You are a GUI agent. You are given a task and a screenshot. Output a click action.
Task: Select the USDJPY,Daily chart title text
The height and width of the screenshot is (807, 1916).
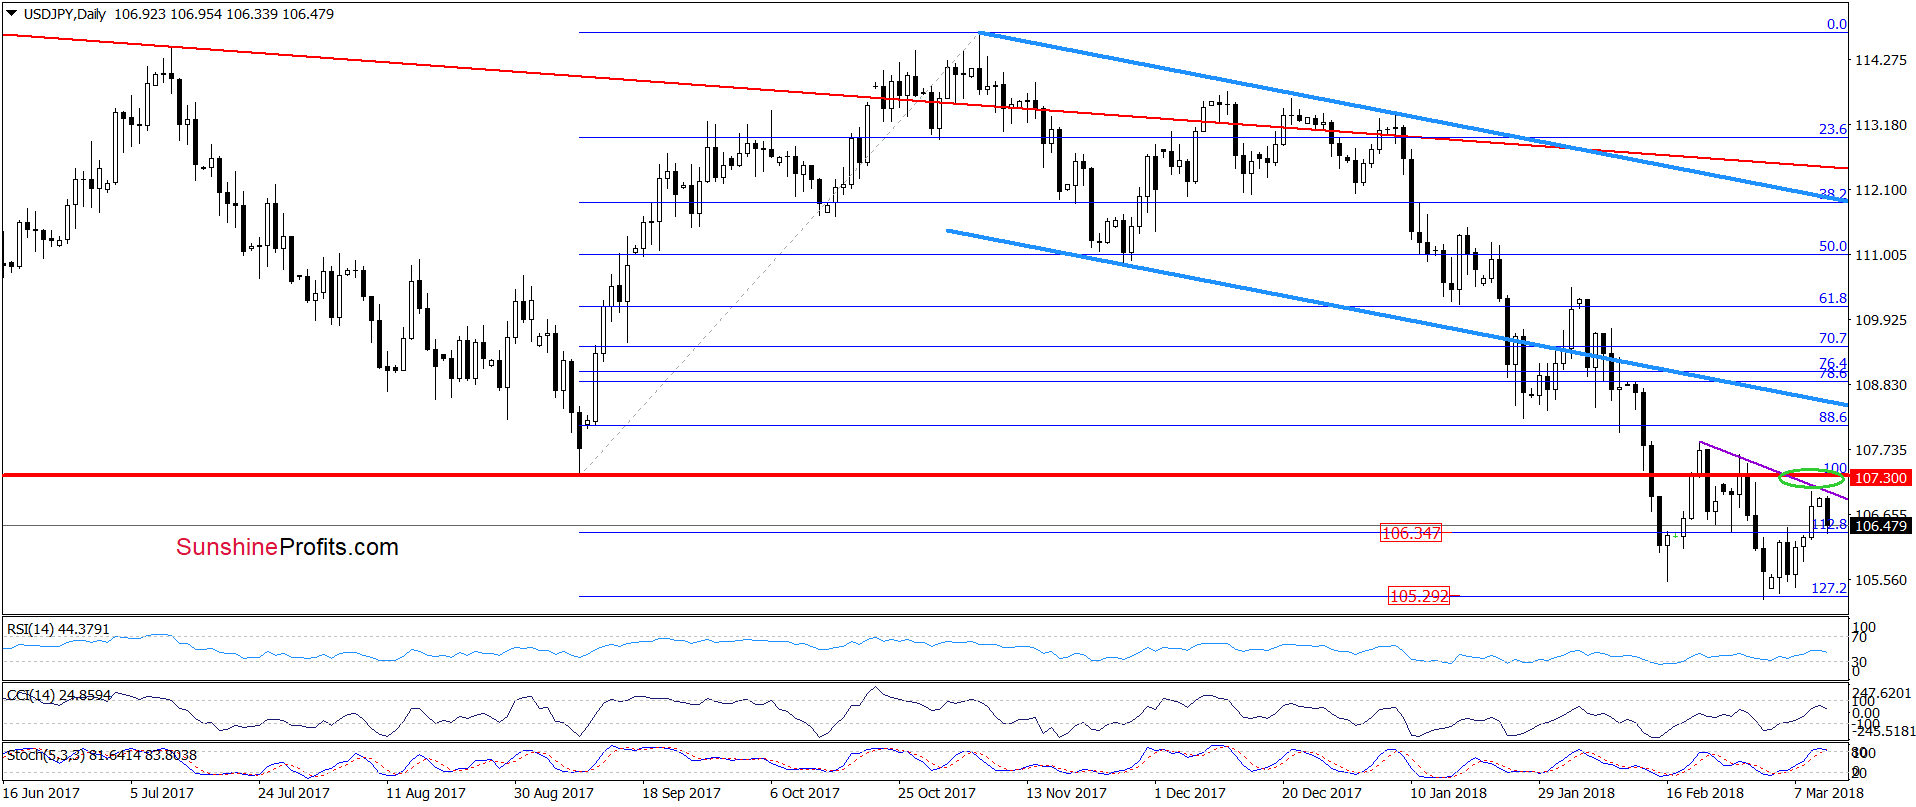(x=65, y=14)
